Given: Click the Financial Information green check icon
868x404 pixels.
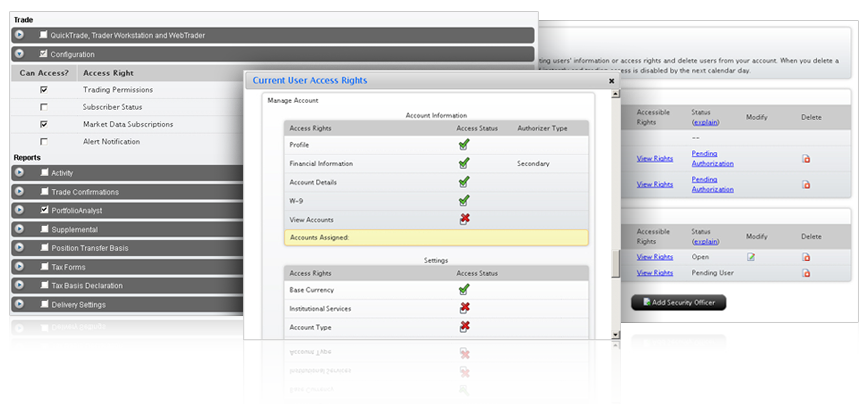Looking at the screenshot, I should pyautogui.click(x=464, y=163).
